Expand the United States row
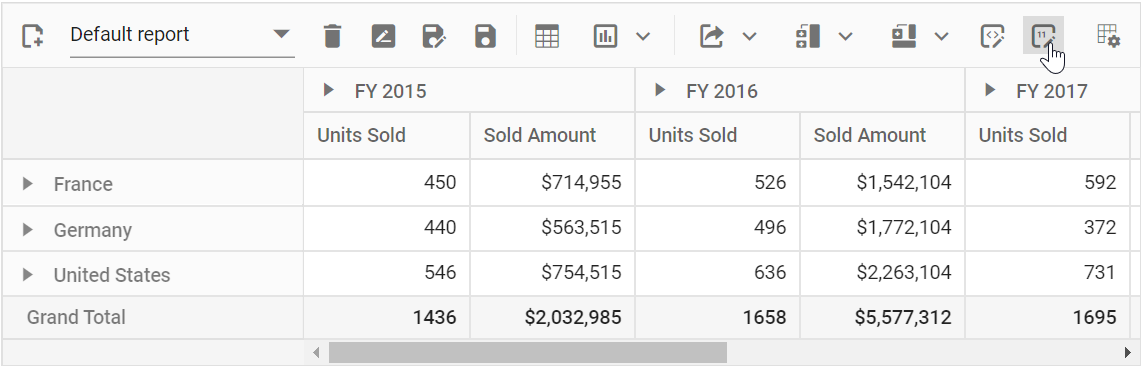The width and height of the screenshot is (1144, 368). click(x=28, y=275)
